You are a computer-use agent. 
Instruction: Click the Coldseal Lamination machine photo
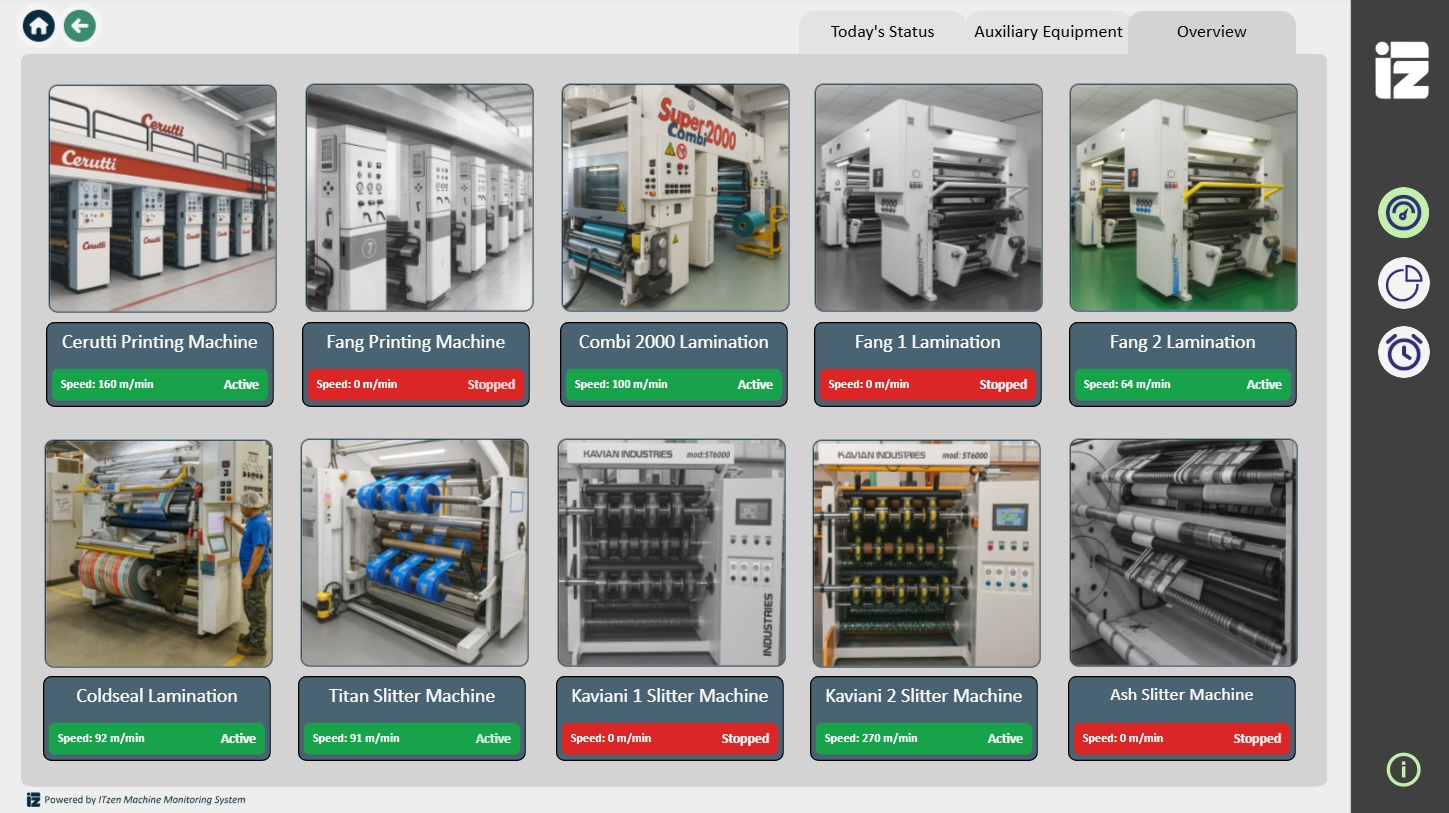pyautogui.click(x=158, y=553)
